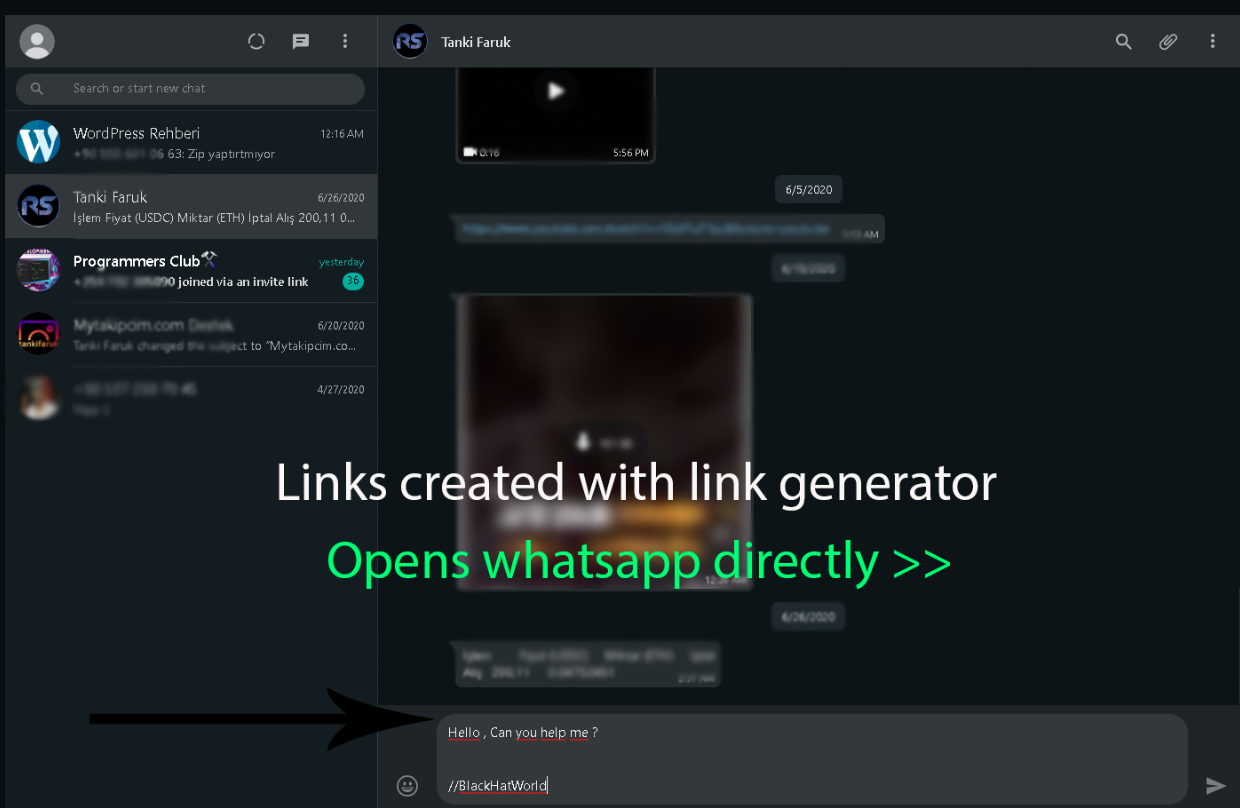Click the Tanki Faruk name in the chat header
This screenshot has width=1240, height=808.
tap(476, 42)
